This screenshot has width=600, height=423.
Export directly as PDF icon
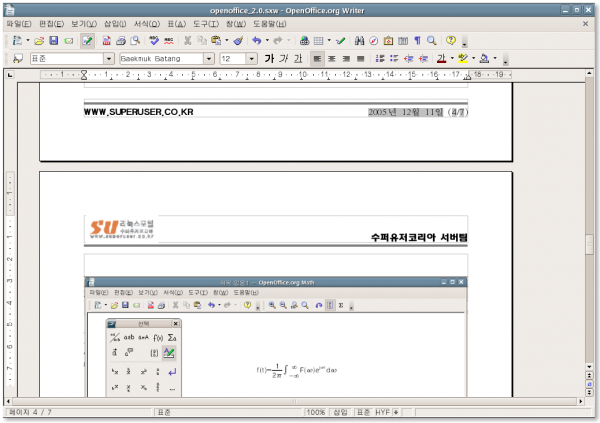[106, 41]
